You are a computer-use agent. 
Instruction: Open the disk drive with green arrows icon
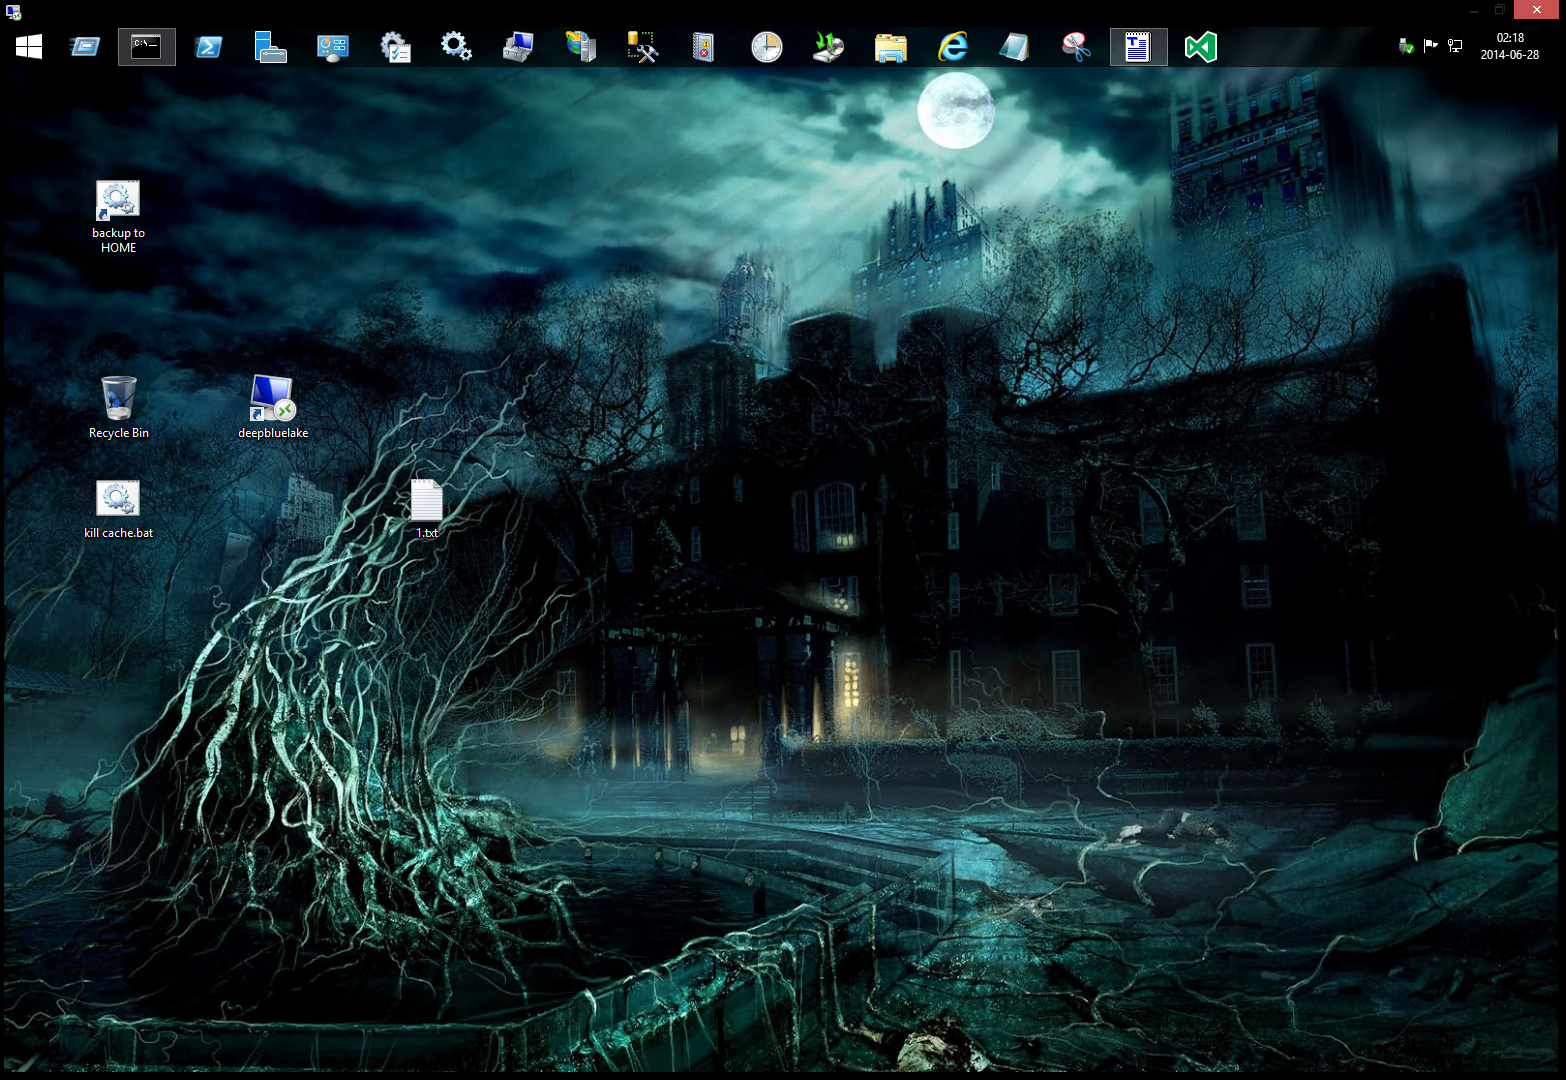[828, 47]
